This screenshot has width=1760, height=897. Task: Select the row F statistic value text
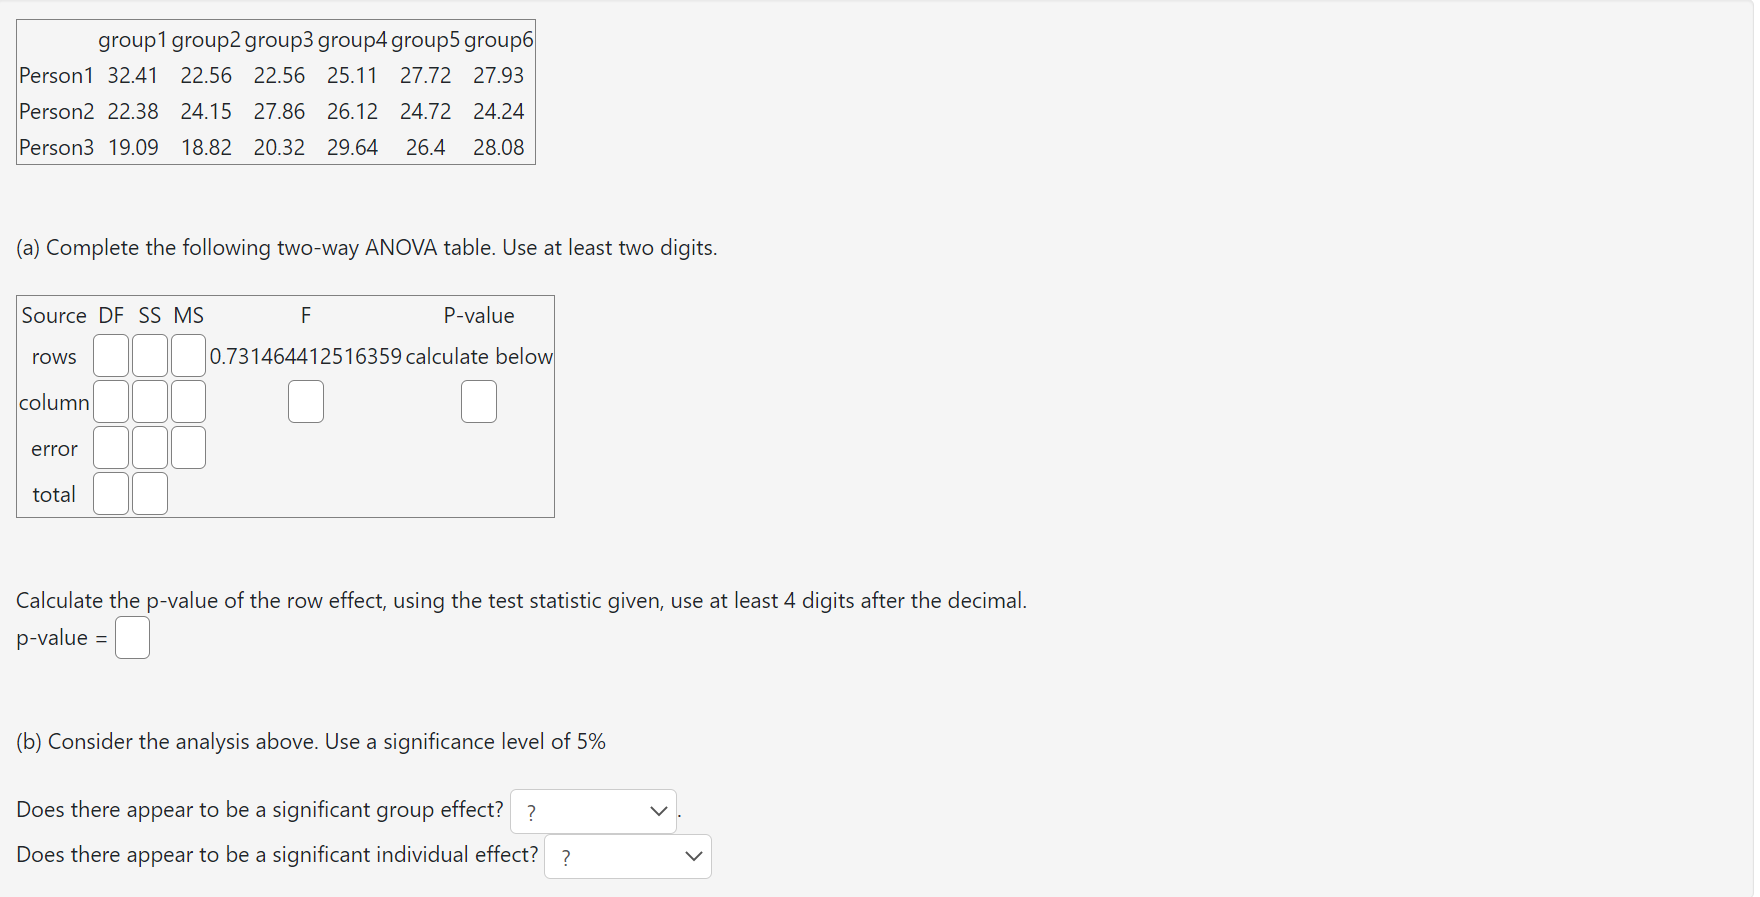pos(306,356)
